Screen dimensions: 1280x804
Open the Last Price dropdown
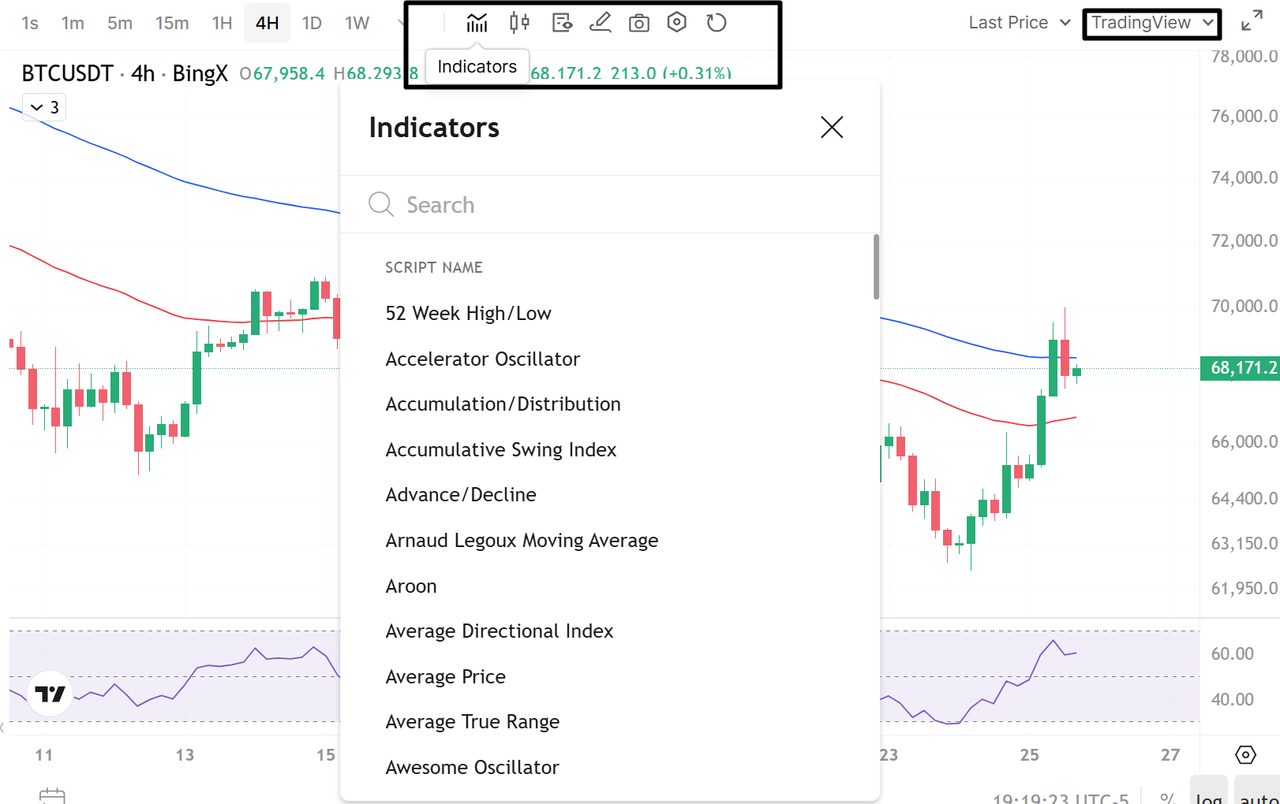coord(1019,22)
